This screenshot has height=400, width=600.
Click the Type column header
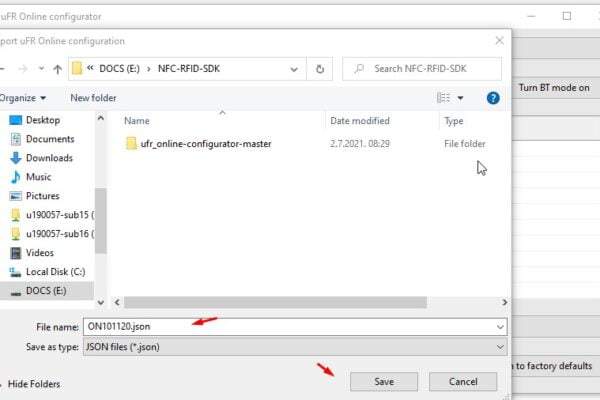[454, 121]
